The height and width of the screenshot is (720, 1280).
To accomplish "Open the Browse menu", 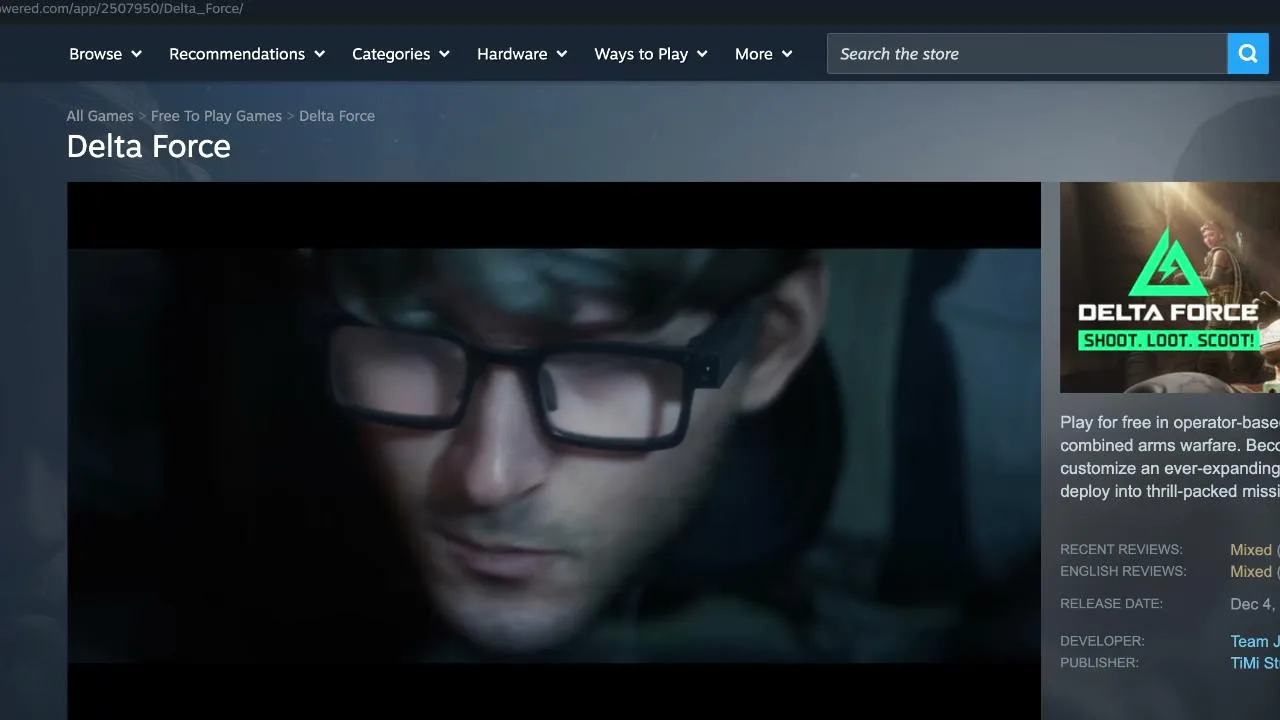I will pyautogui.click(x=105, y=54).
